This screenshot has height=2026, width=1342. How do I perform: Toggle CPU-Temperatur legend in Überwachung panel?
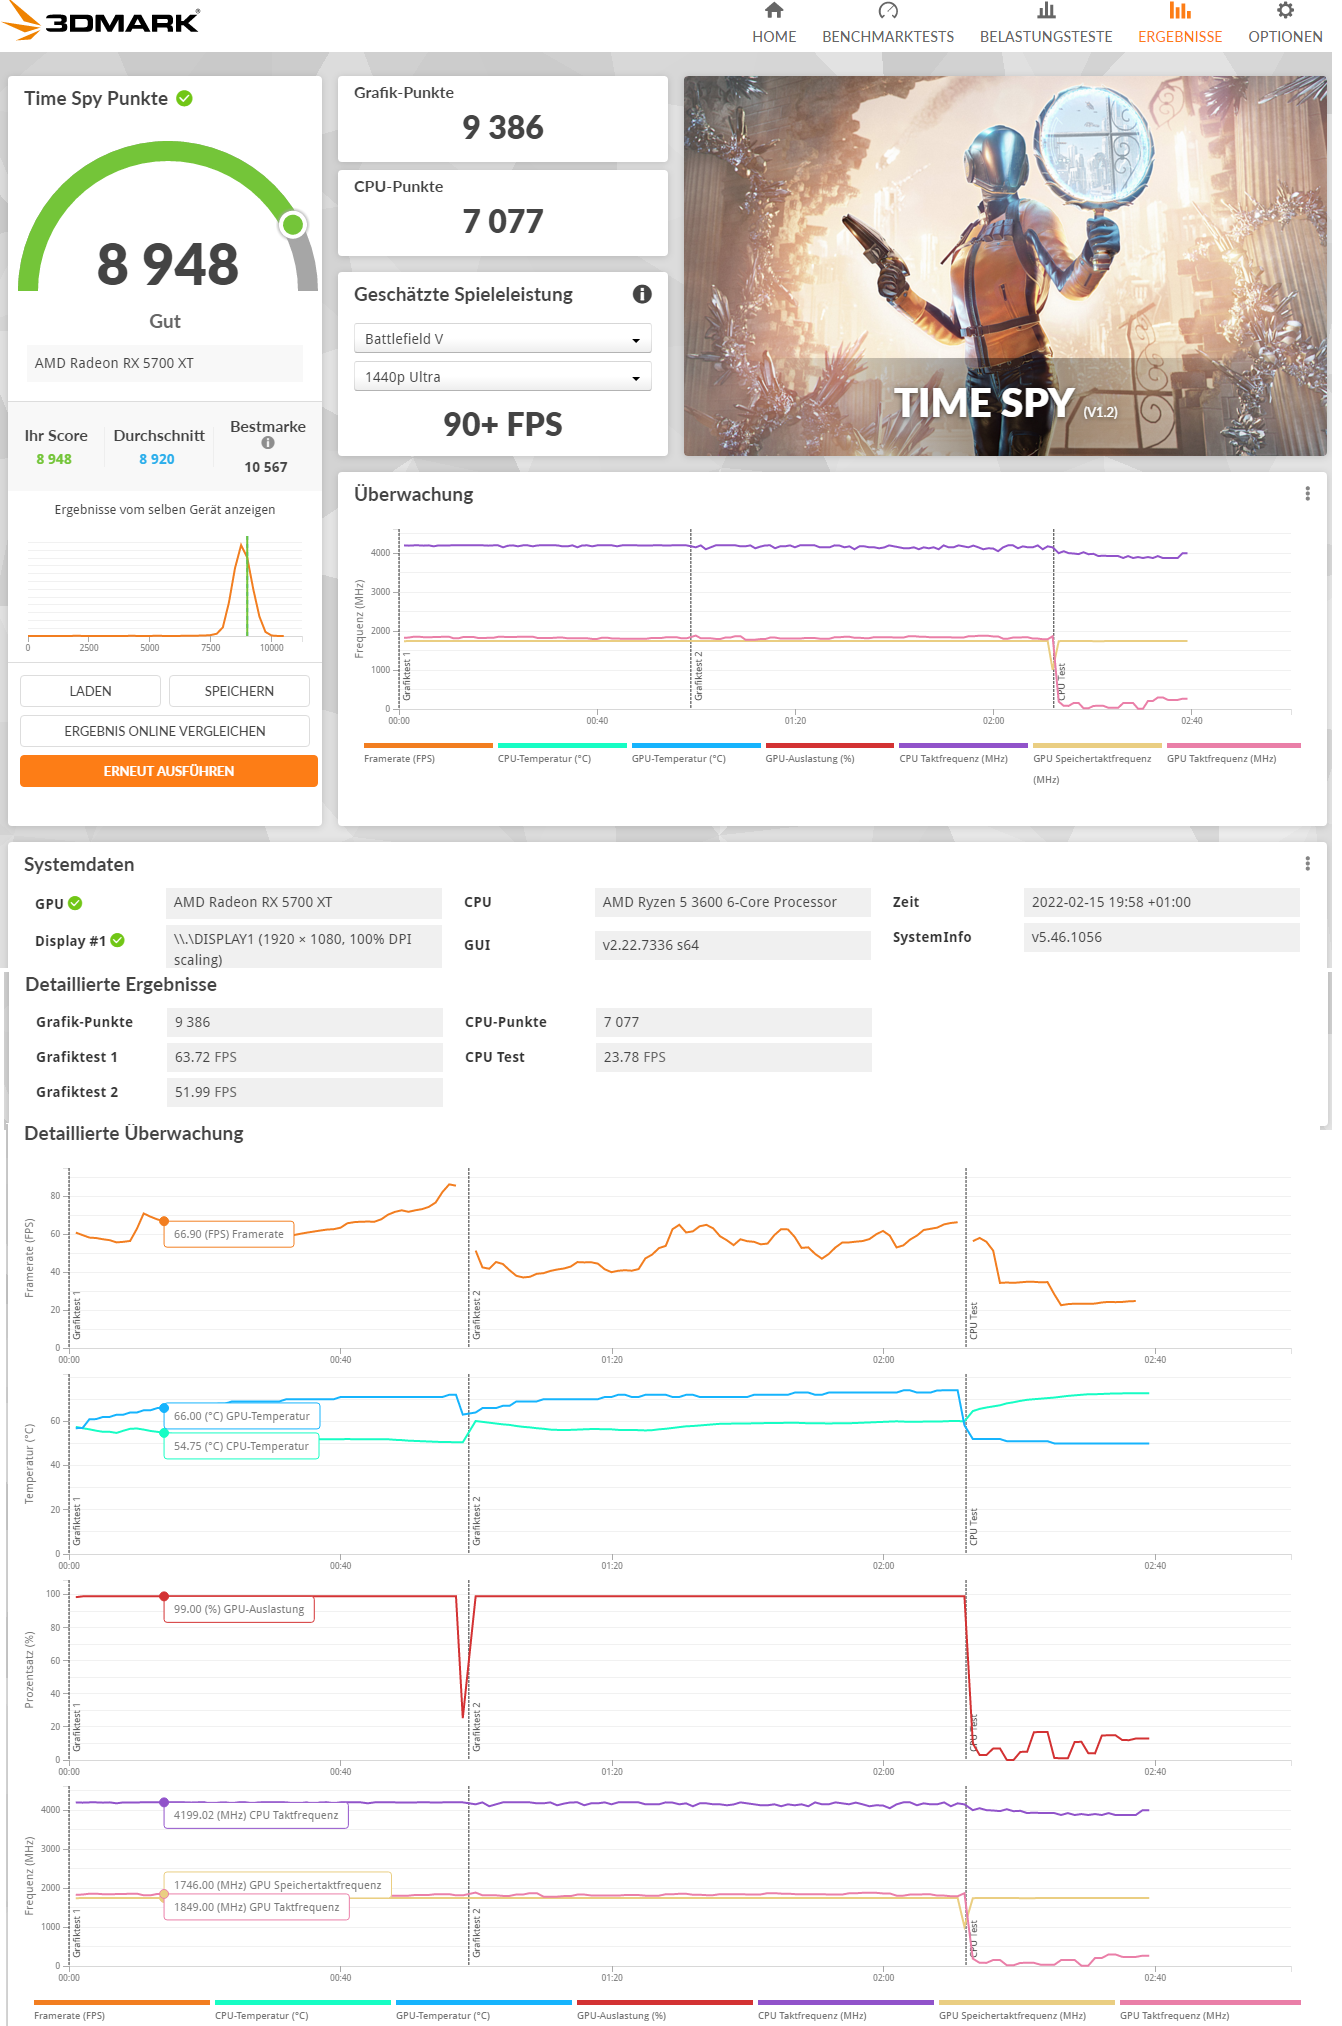tap(562, 755)
